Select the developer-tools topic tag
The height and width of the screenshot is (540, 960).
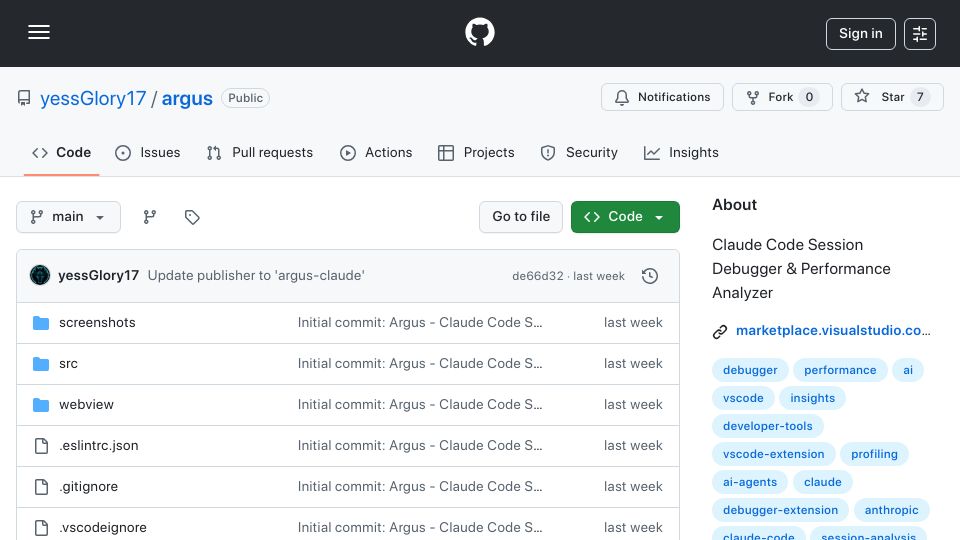pos(768,426)
